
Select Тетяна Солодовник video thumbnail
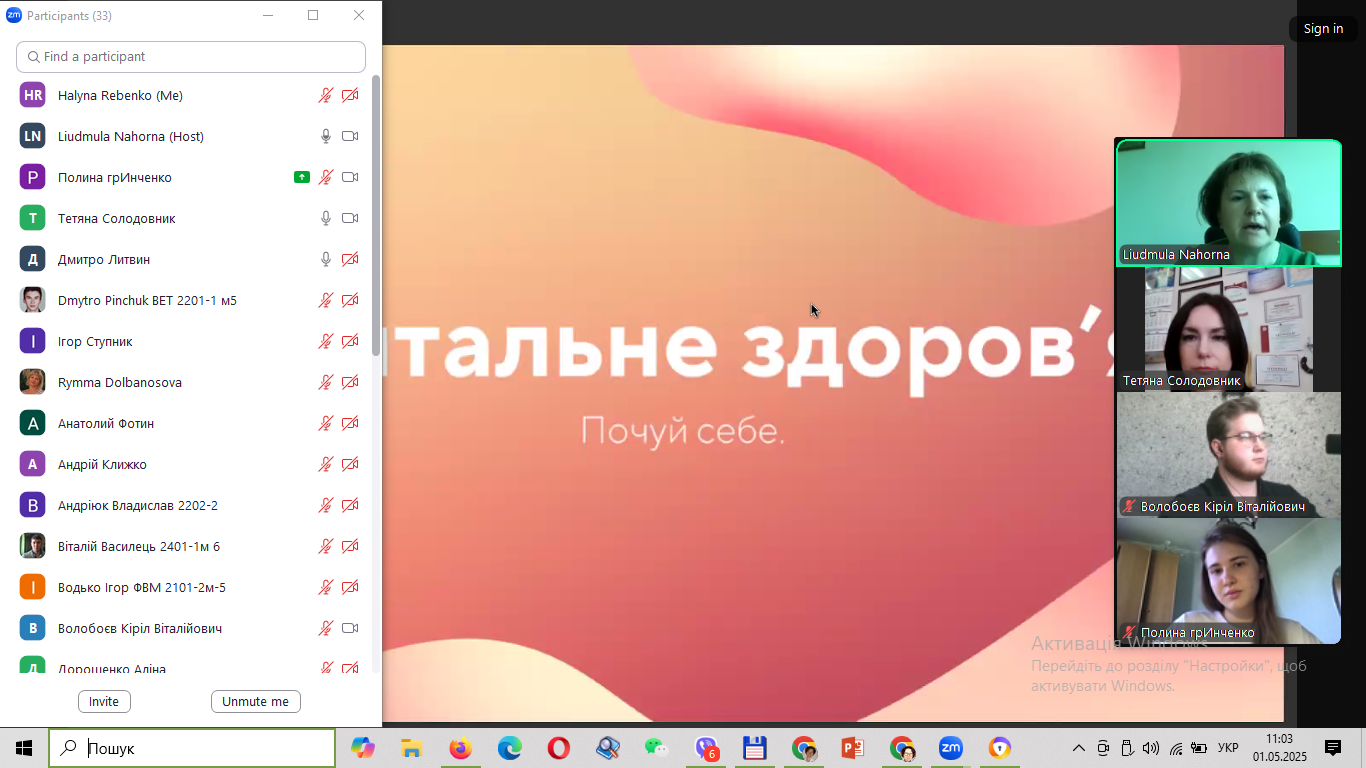coord(1228,329)
